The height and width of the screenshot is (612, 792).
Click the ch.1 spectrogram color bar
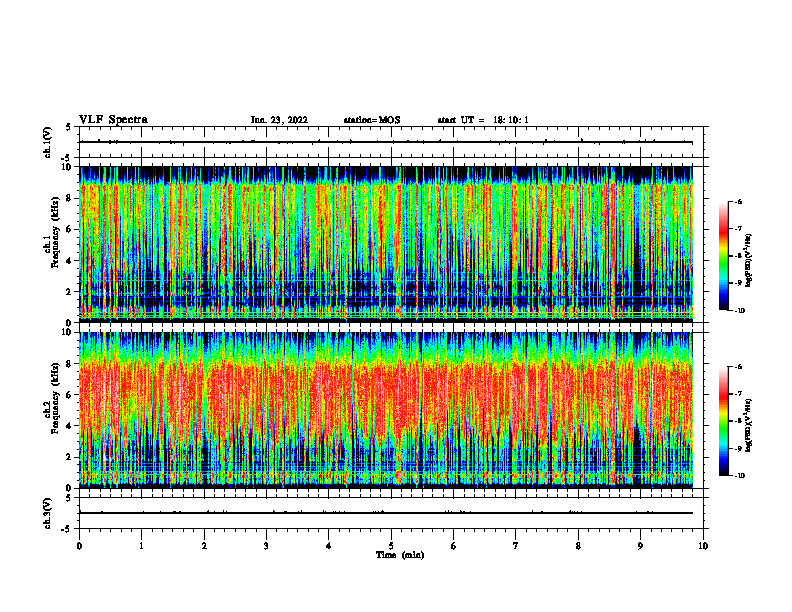(723, 256)
